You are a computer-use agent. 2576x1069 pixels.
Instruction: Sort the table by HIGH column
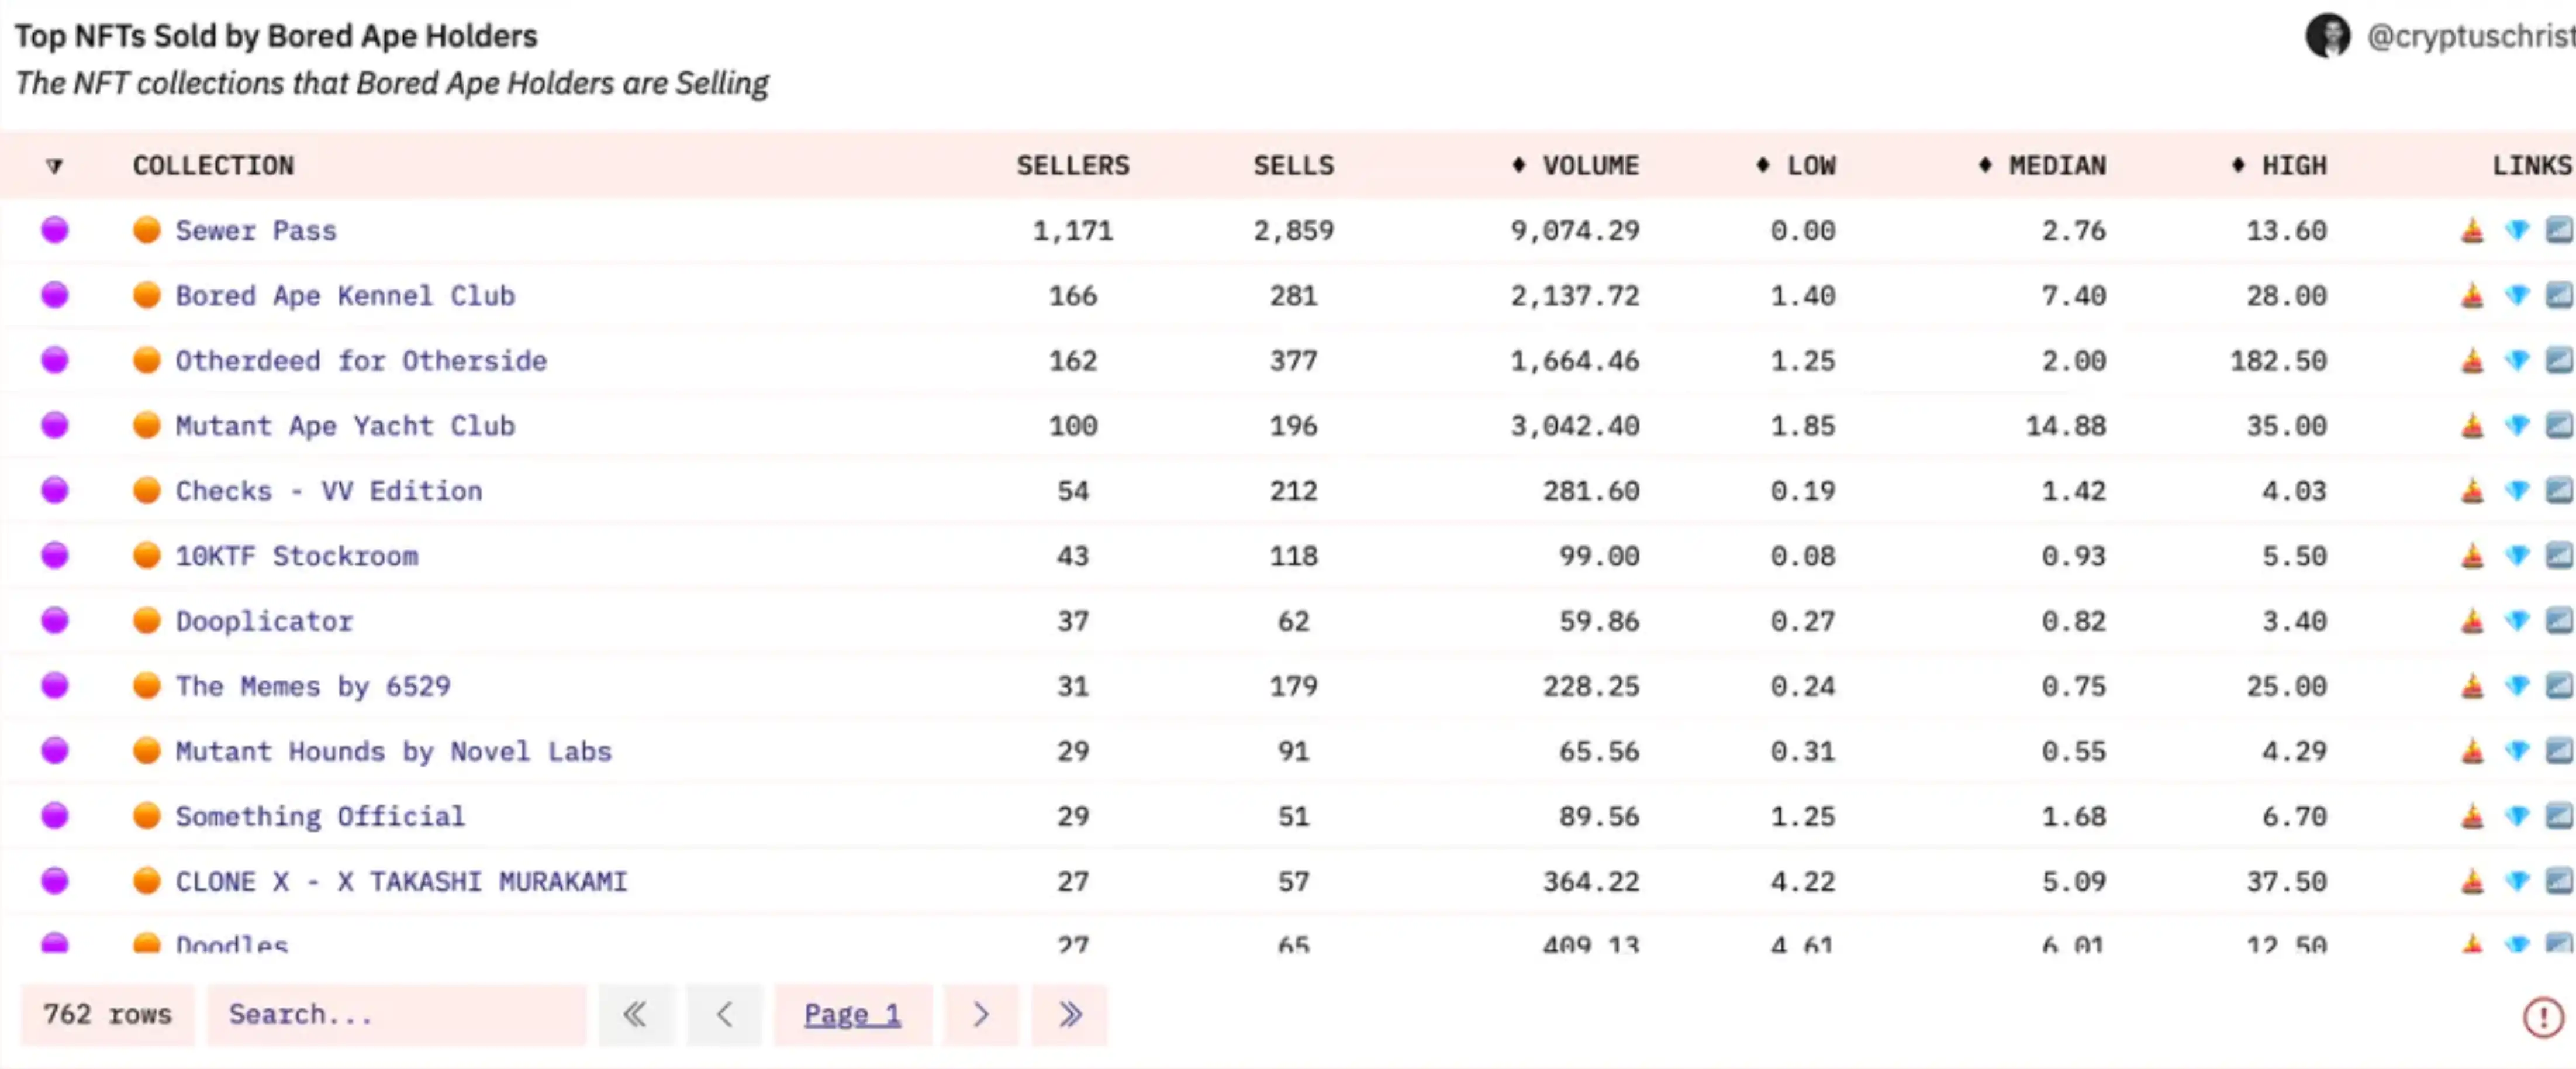2279,165
